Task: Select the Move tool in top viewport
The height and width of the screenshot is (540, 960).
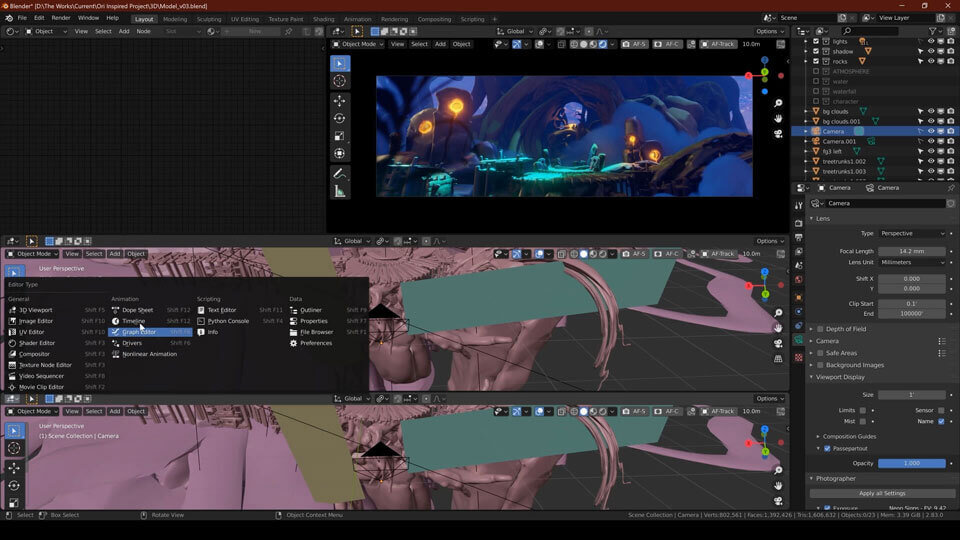Action: pos(340,100)
